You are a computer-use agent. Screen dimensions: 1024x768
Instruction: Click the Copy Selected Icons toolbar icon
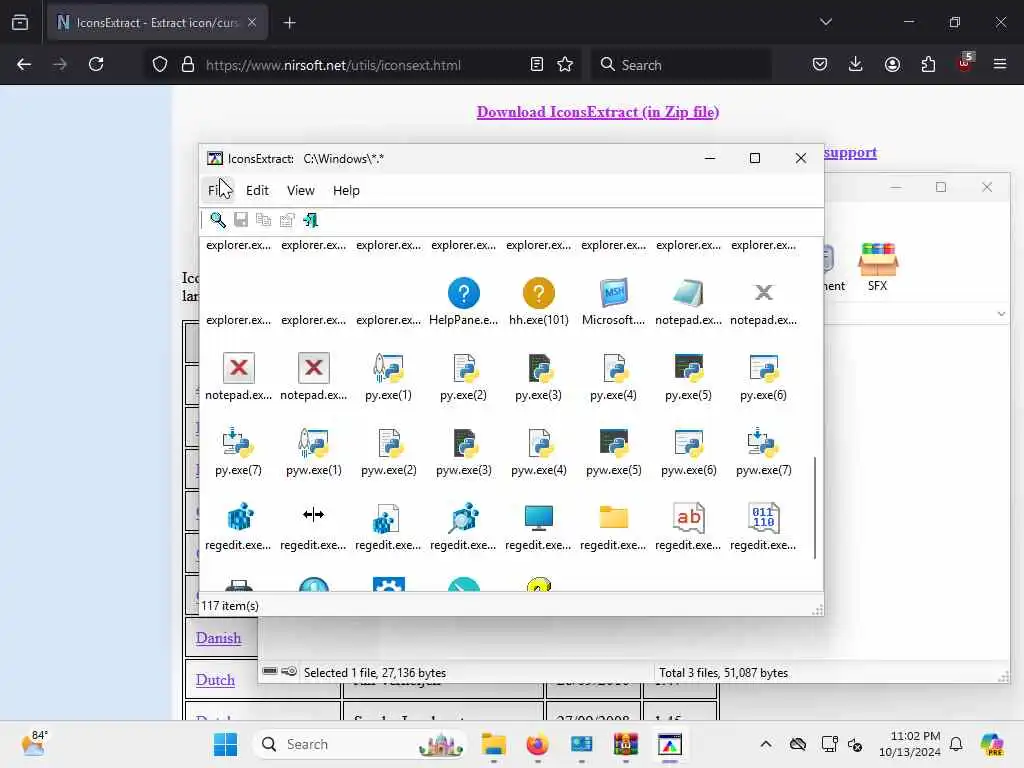coord(264,220)
